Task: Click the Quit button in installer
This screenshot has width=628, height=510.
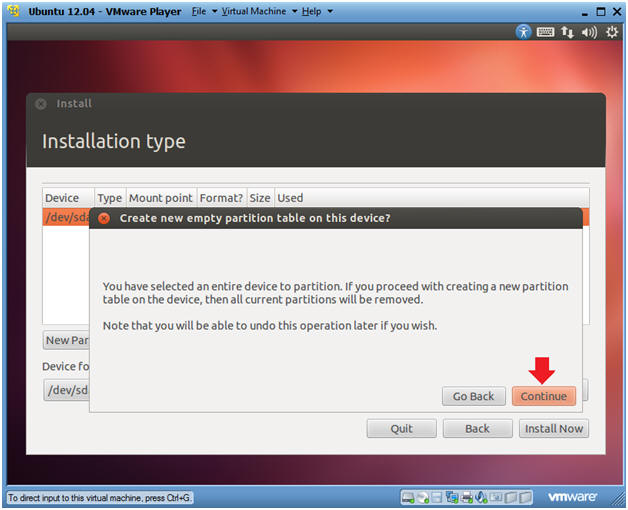Action: point(401,428)
